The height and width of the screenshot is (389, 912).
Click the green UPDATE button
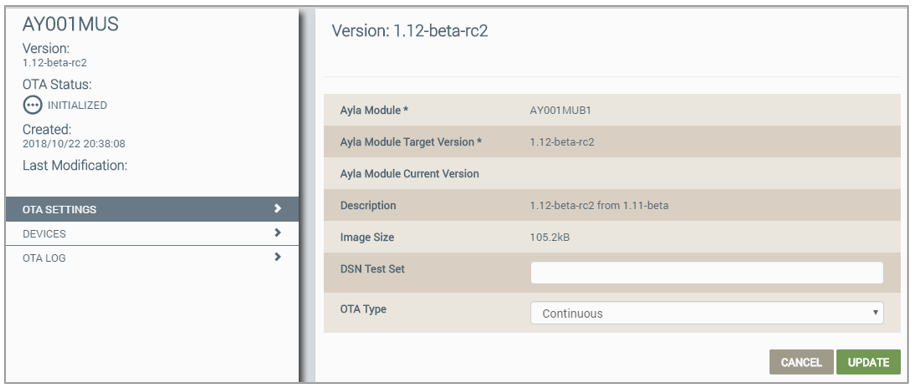click(x=868, y=362)
